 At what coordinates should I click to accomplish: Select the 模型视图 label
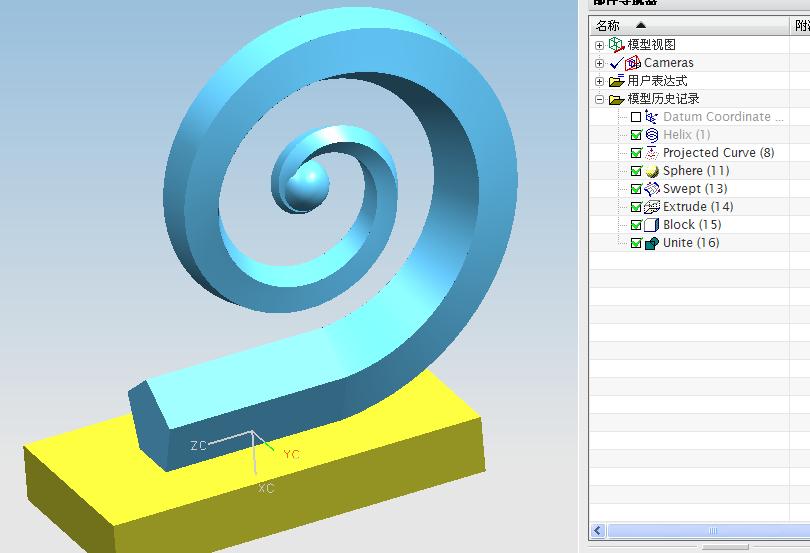point(651,45)
